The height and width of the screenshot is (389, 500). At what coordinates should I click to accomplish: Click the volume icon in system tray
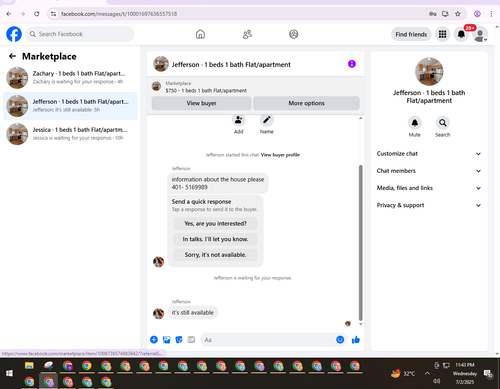pos(436,381)
